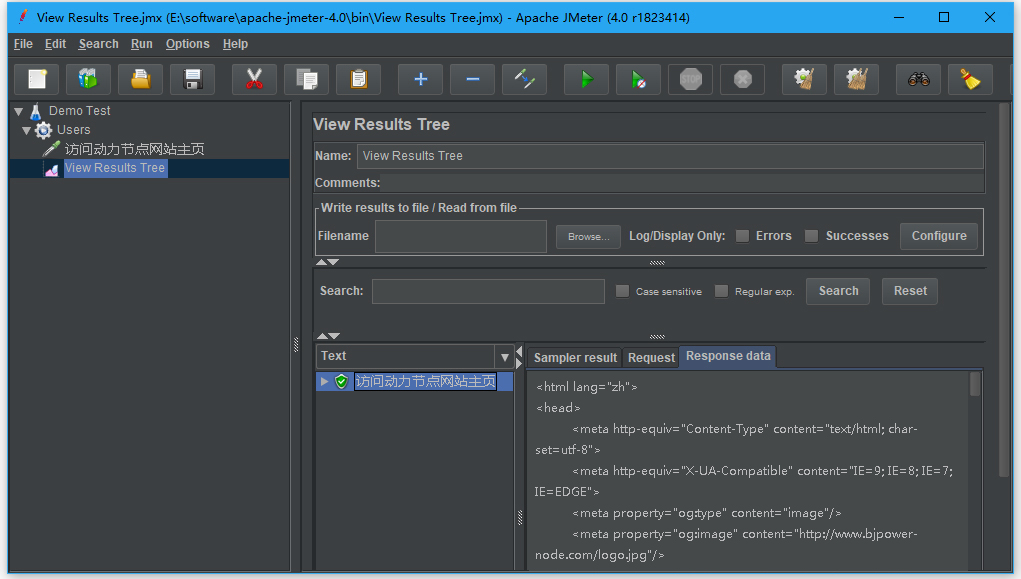
Task: Open the Edit menu
Action: (55, 44)
